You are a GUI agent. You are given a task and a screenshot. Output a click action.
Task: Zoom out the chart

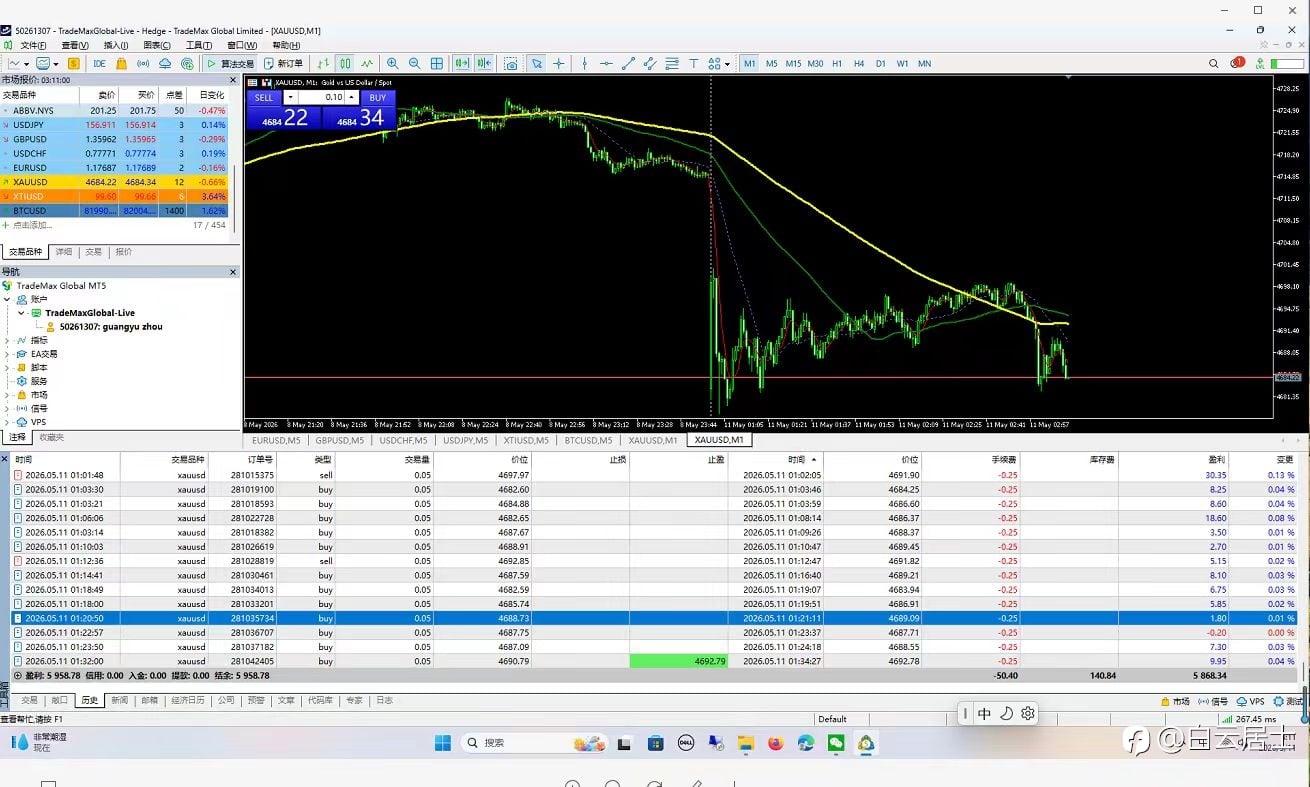tap(414, 63)
